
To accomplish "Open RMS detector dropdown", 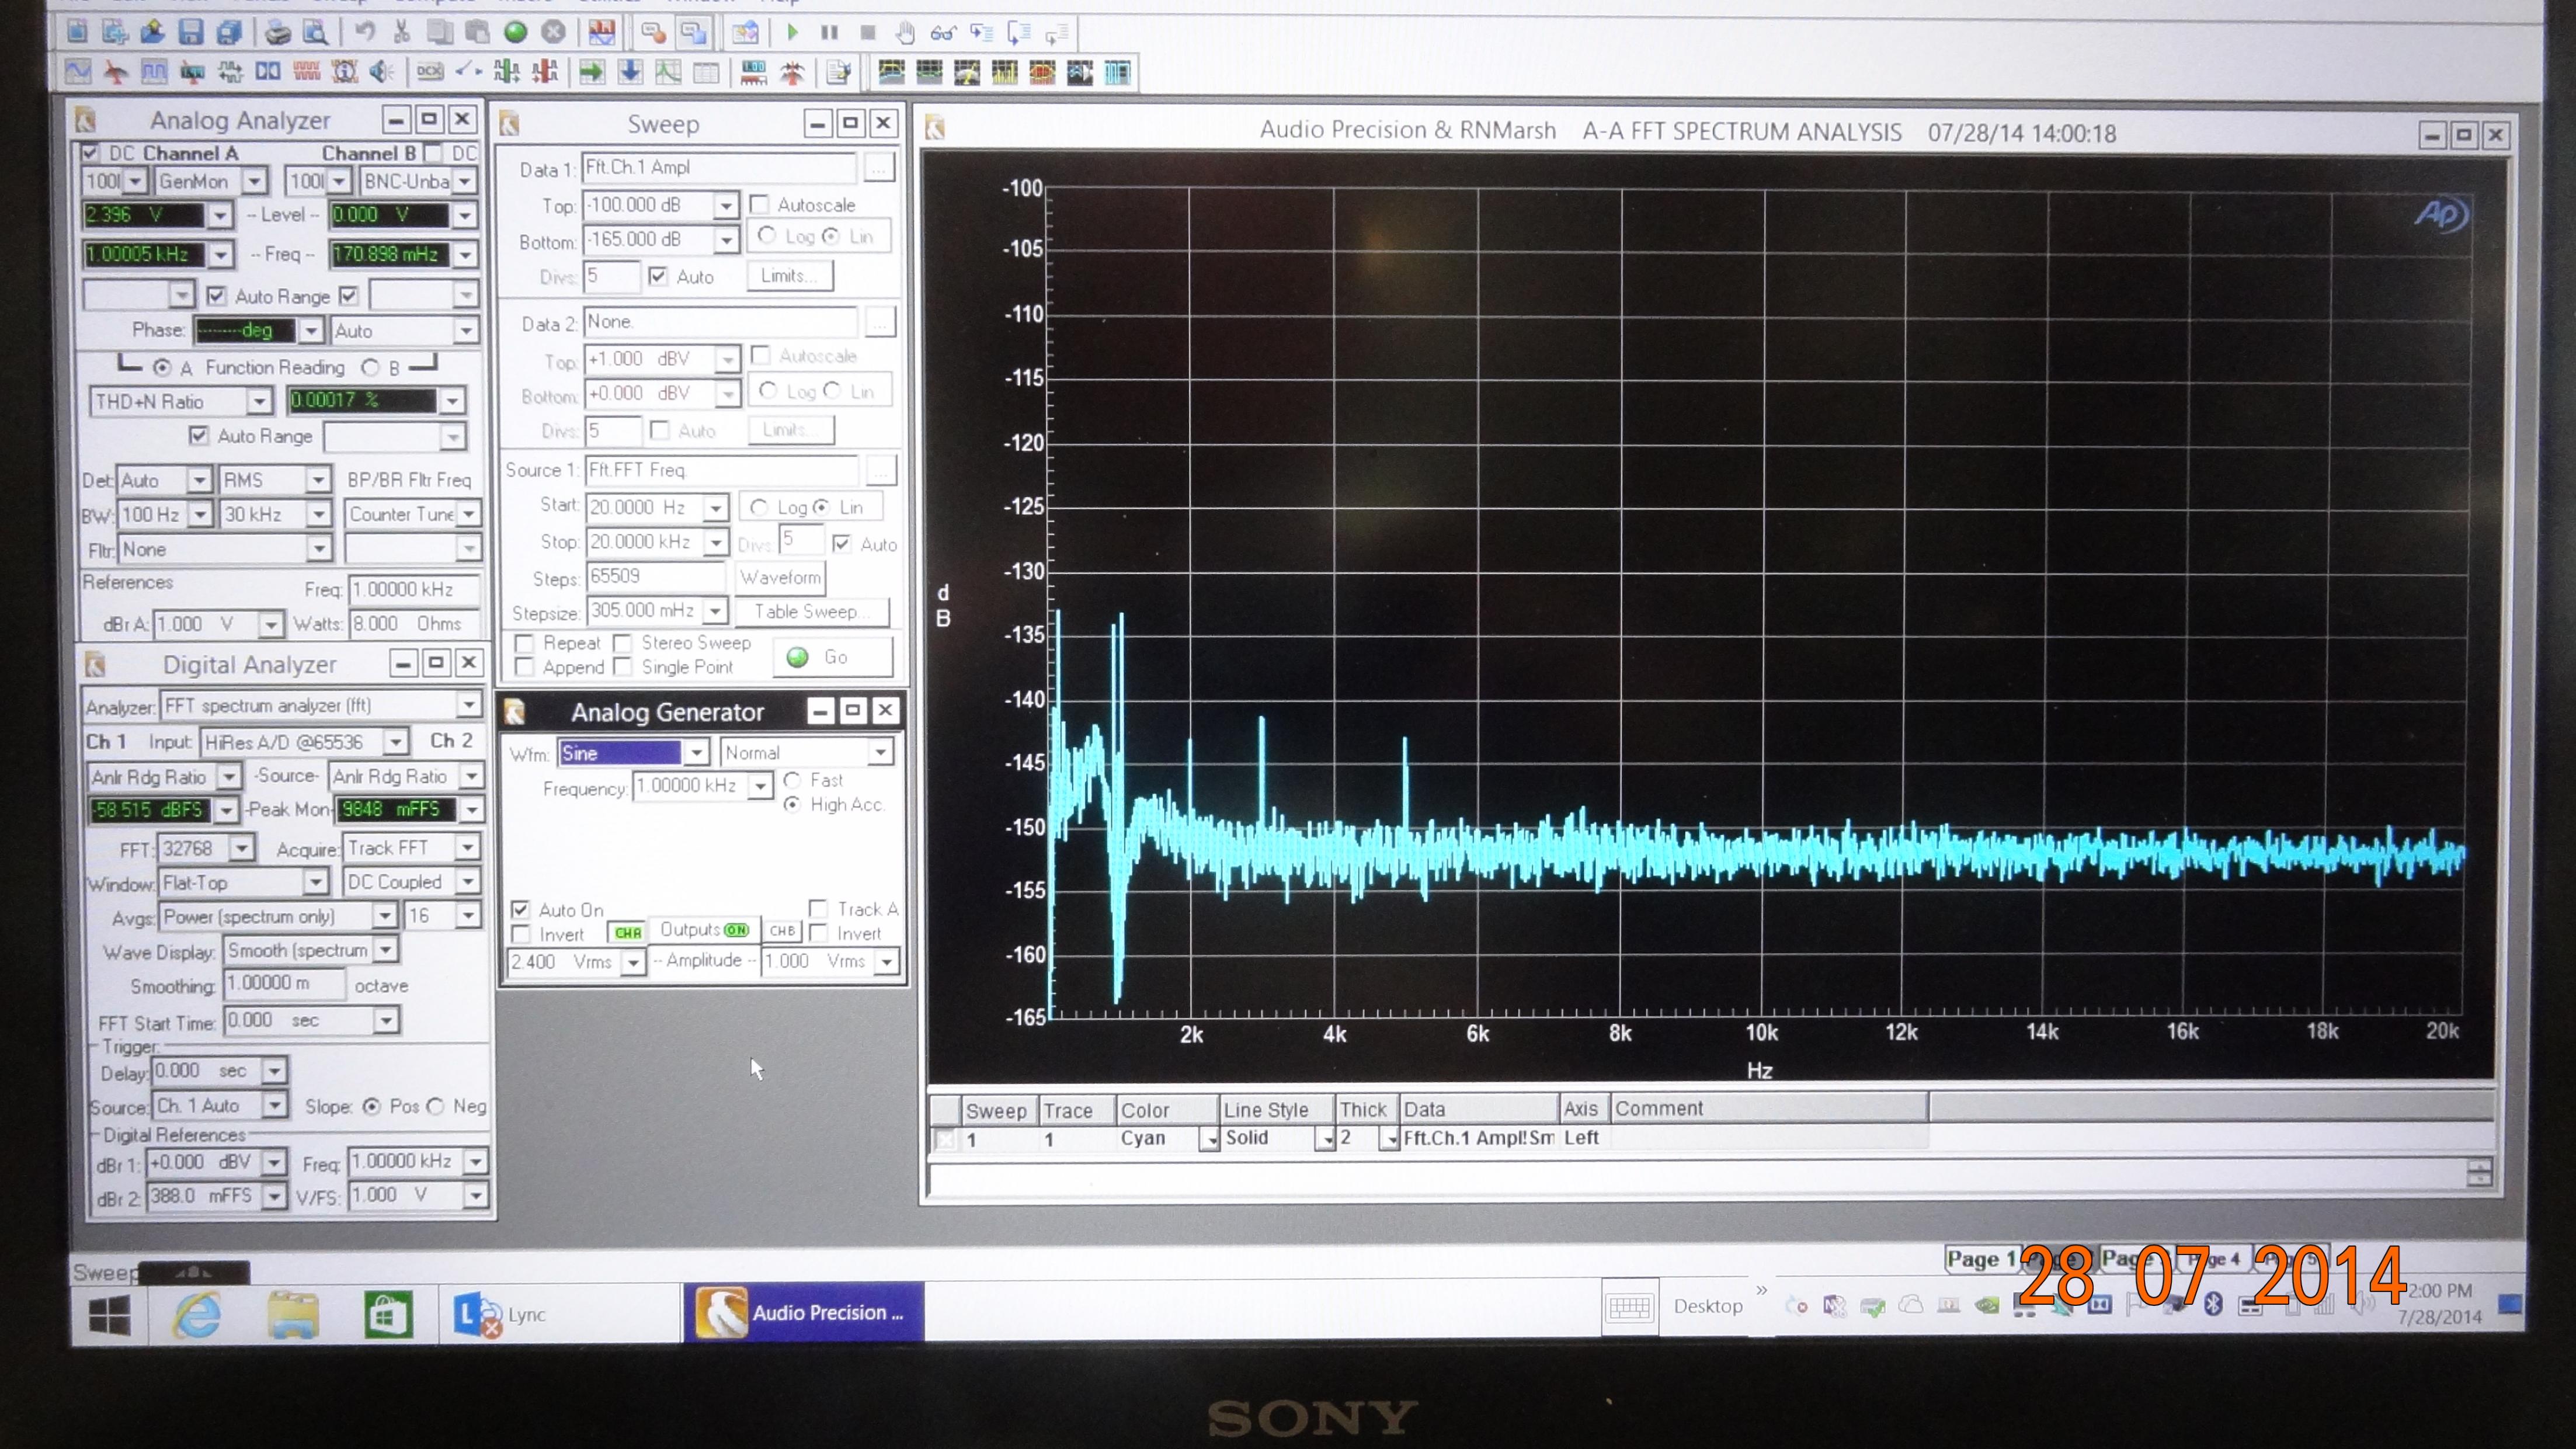I will point(318,481).
